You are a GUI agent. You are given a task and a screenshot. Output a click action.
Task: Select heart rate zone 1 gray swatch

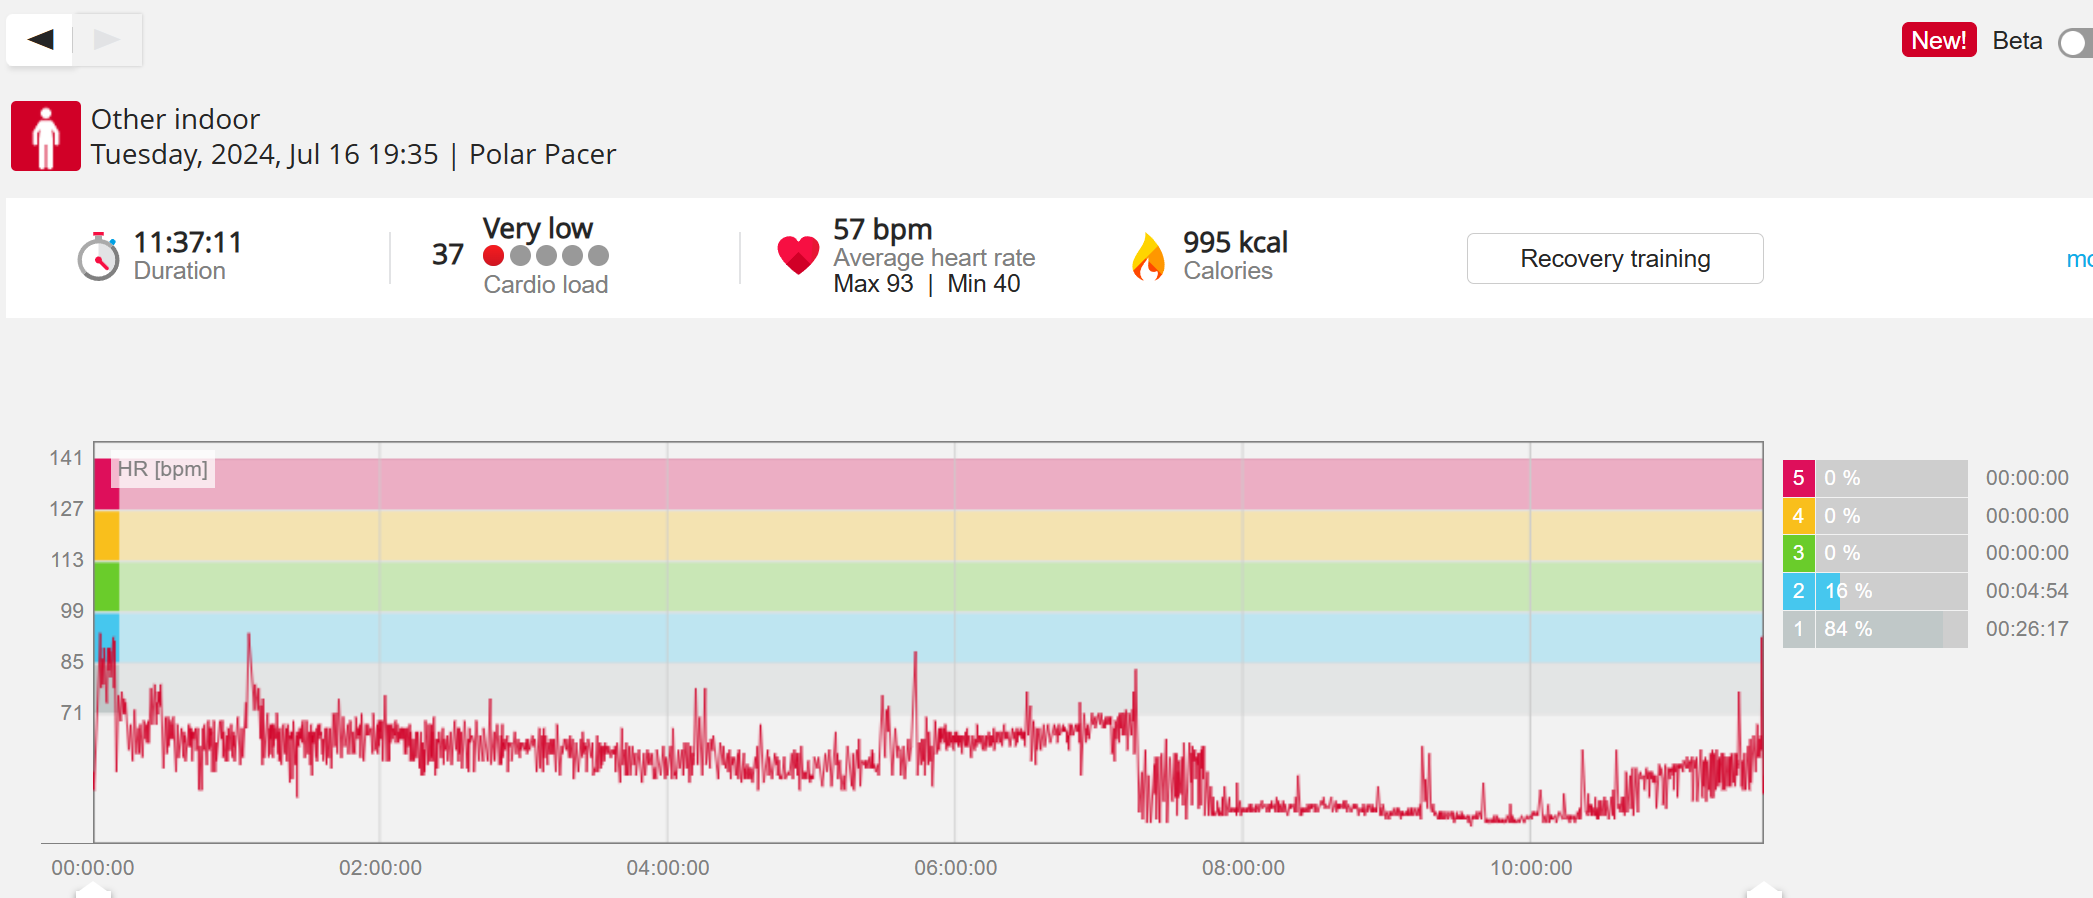(x=1798, y=629)
